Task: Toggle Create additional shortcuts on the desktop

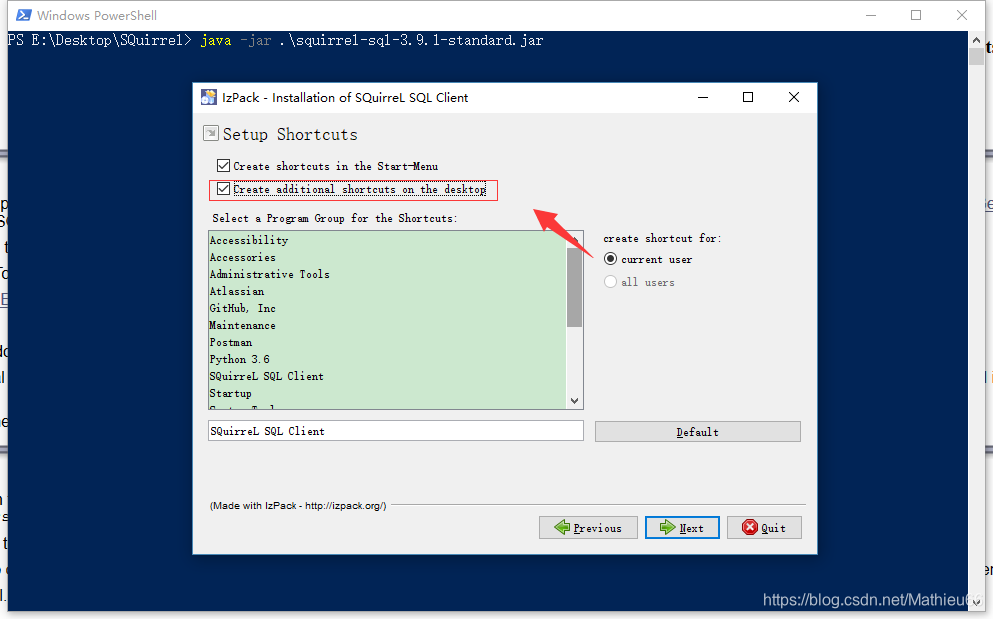Action: point(223,189)
